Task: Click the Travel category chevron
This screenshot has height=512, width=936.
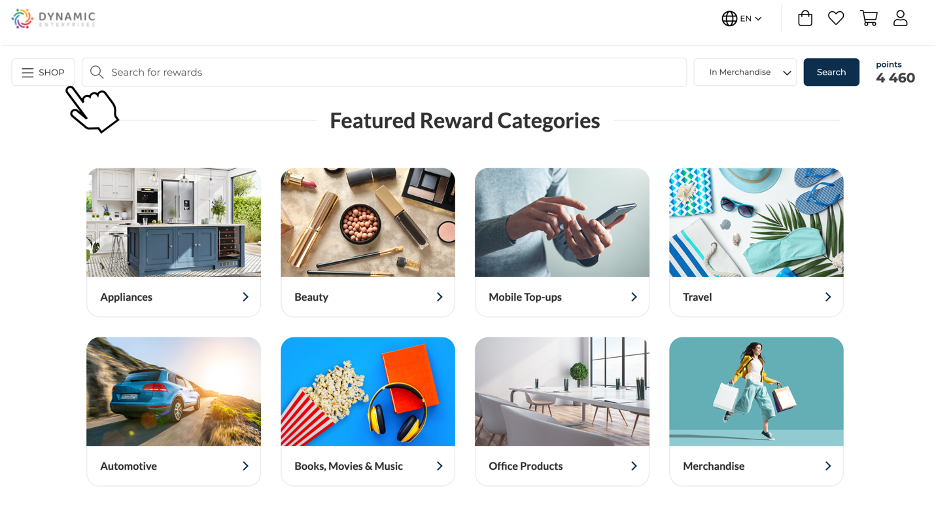Action: click(x=828, y=297)
